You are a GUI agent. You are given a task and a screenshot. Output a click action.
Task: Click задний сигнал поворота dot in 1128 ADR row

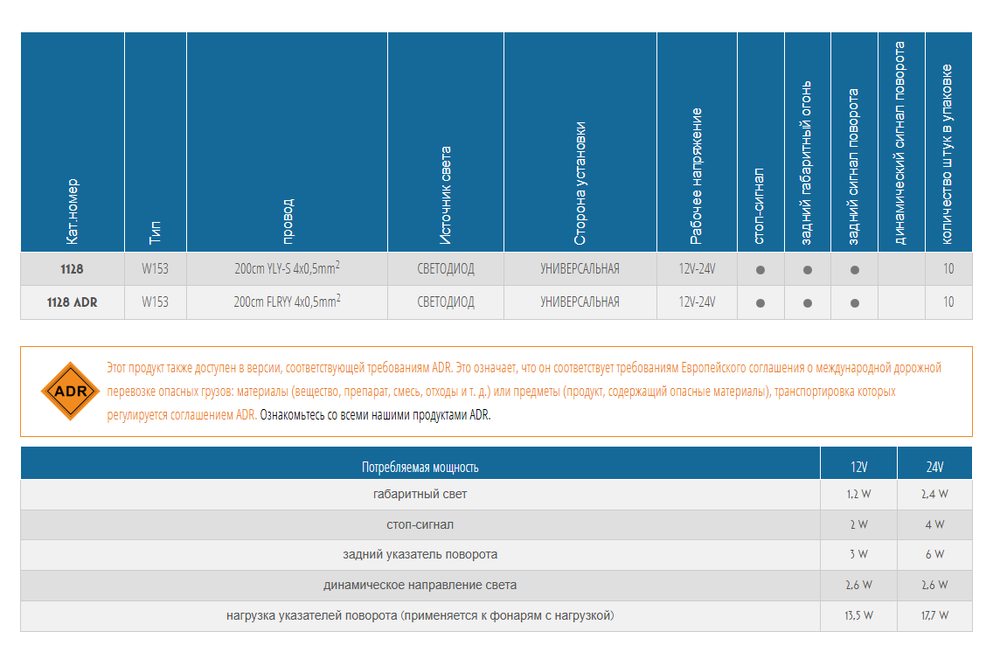[855, 303]
